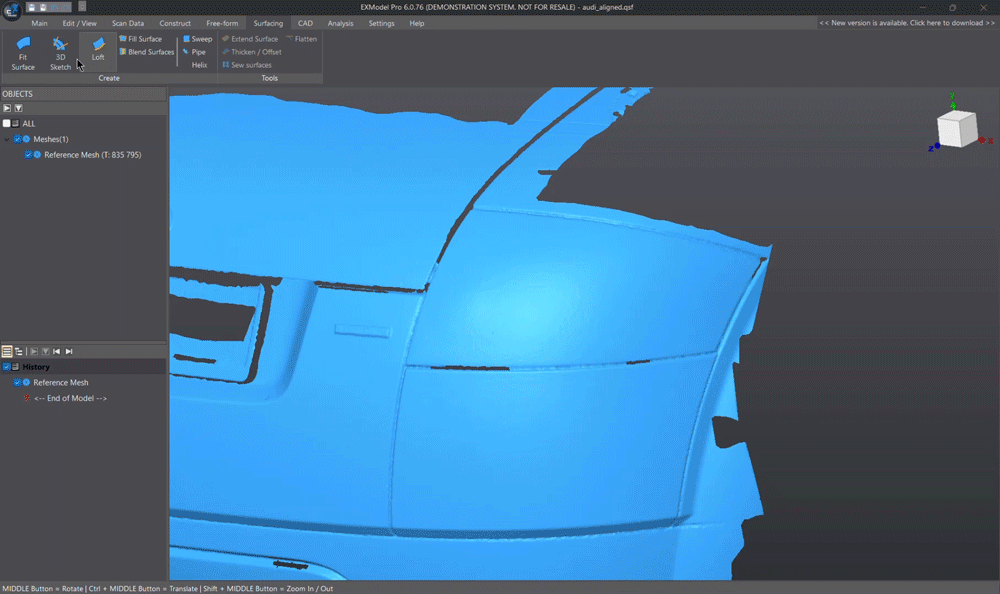The image size is (1000, 594).
Task: Open the 3D Sketch tool
Action: coord(60,52)
